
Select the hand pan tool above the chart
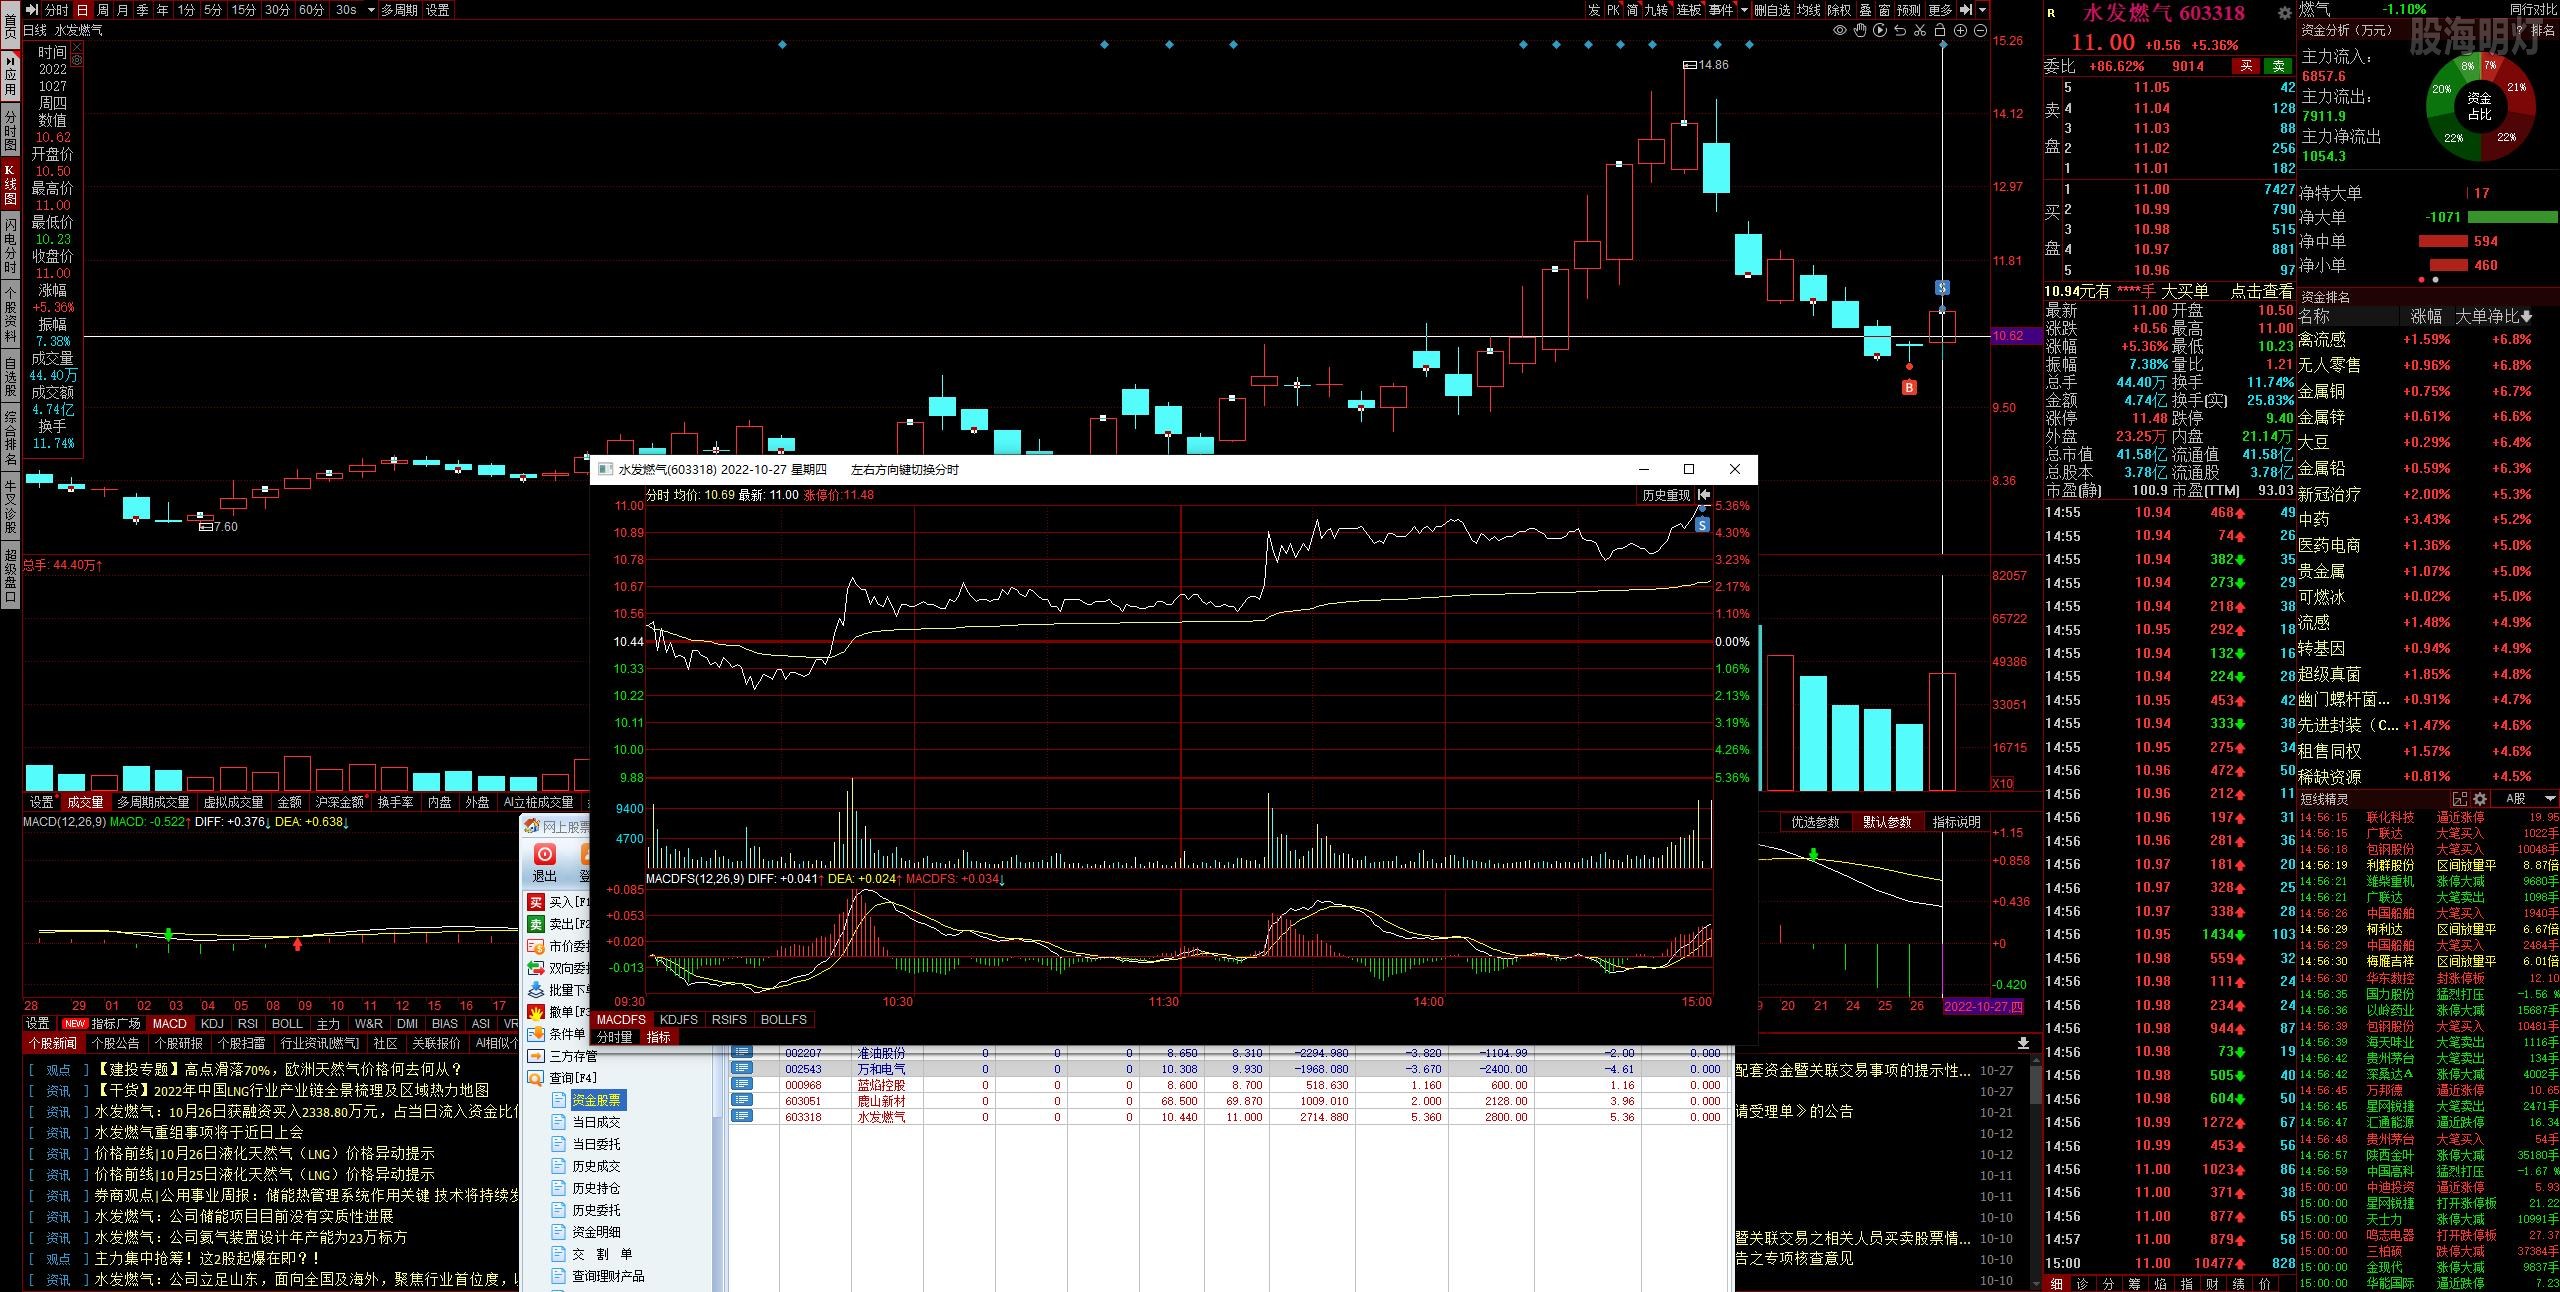(x=1860, y=31)
